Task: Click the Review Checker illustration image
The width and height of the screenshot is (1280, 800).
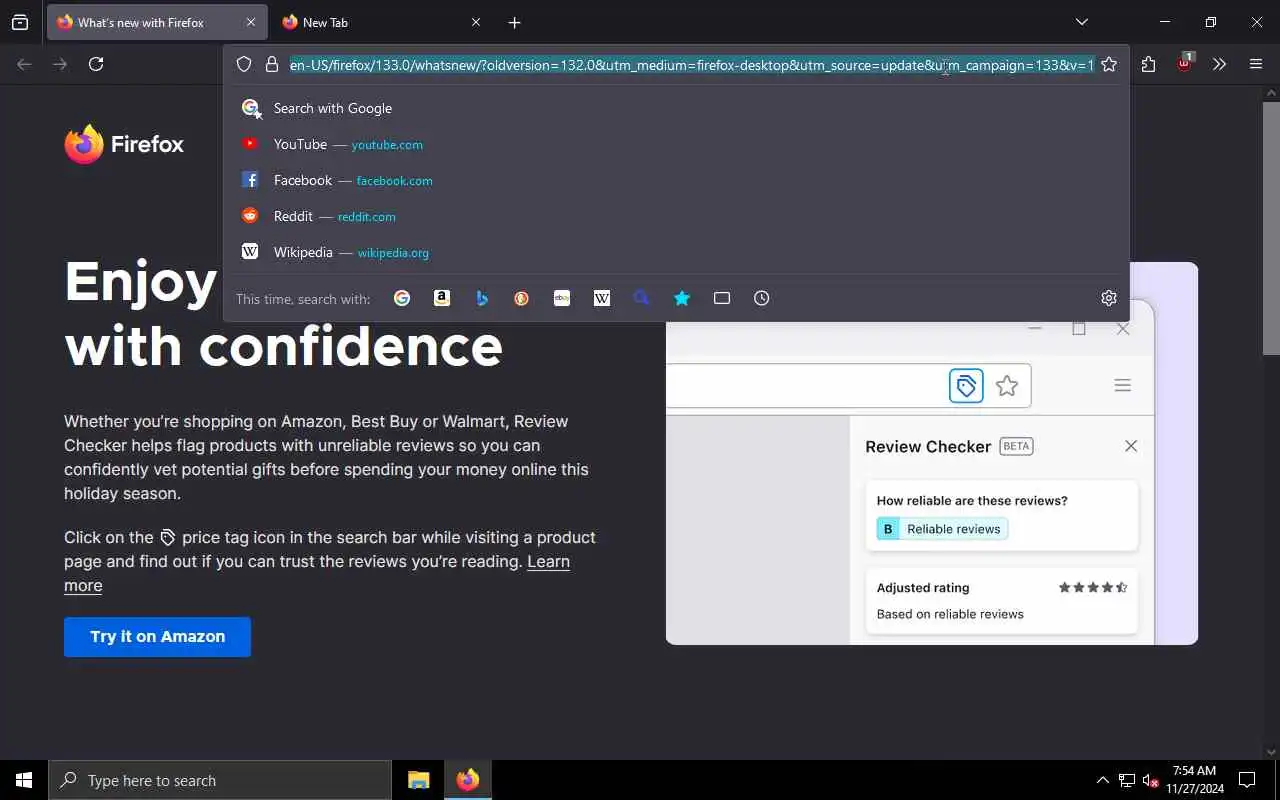Action: coord(932,453)
